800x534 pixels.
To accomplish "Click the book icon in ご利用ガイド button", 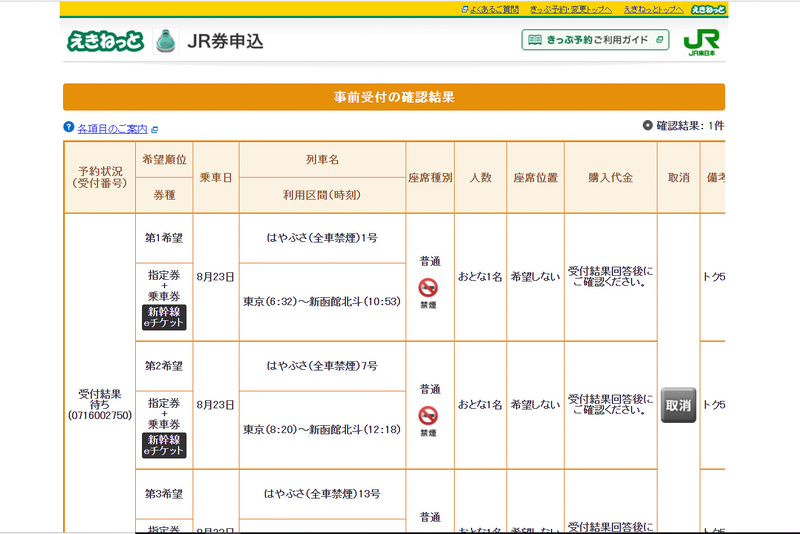I will (x=535, y=40).
